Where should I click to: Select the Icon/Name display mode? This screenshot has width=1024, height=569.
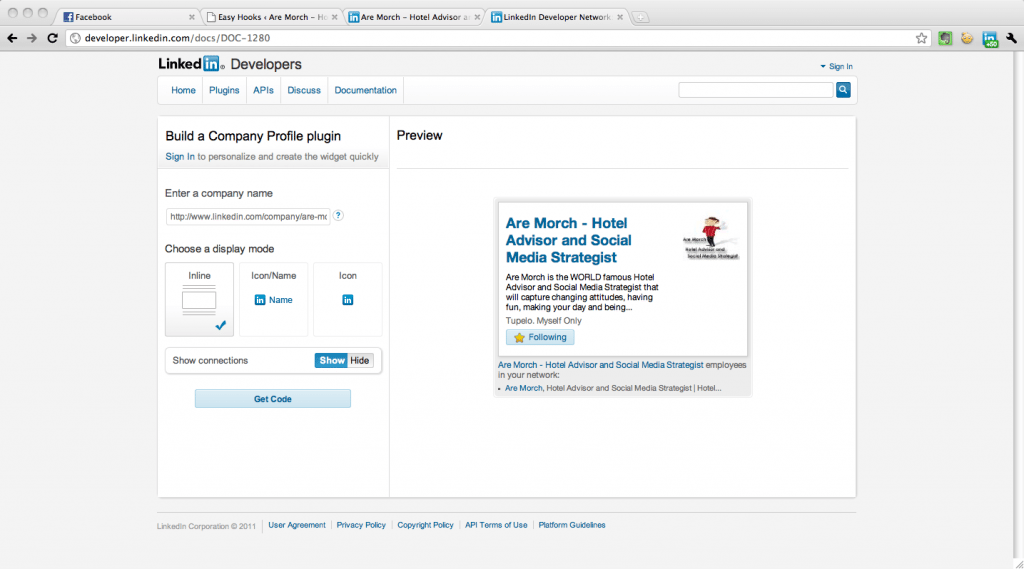pyautogui.click(x=274, y=299)
